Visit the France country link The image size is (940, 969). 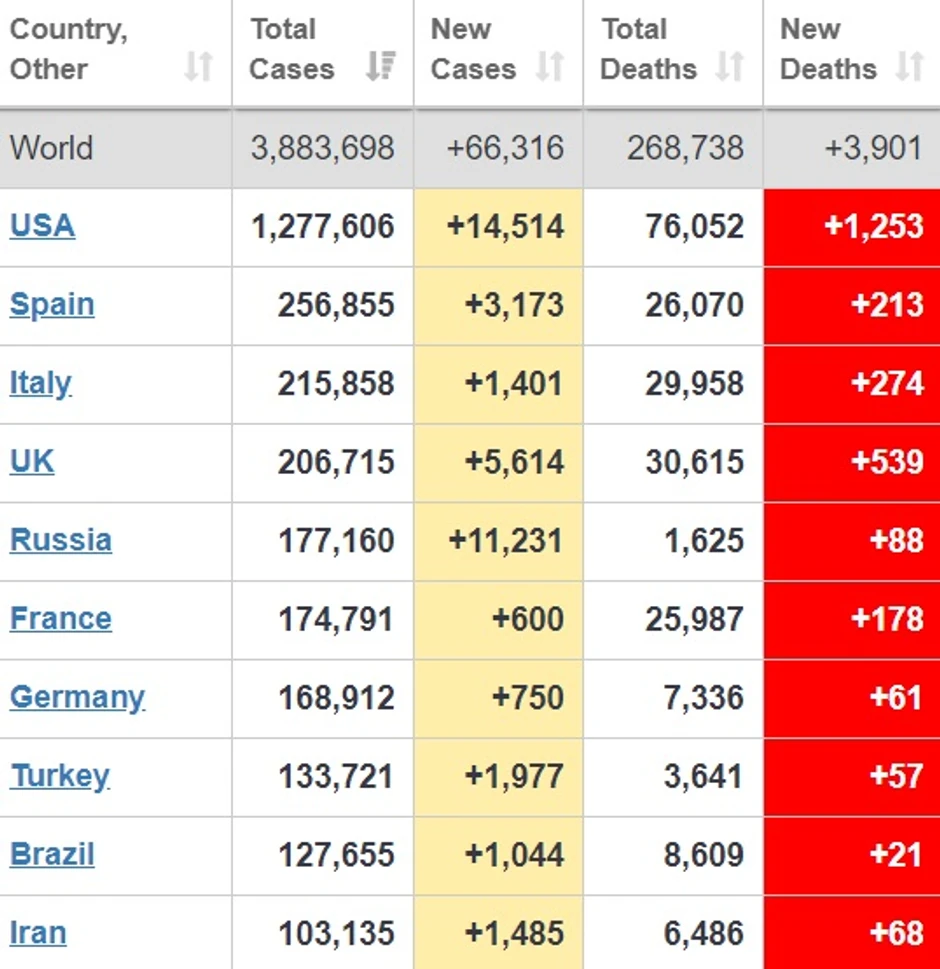pos(61,619)
